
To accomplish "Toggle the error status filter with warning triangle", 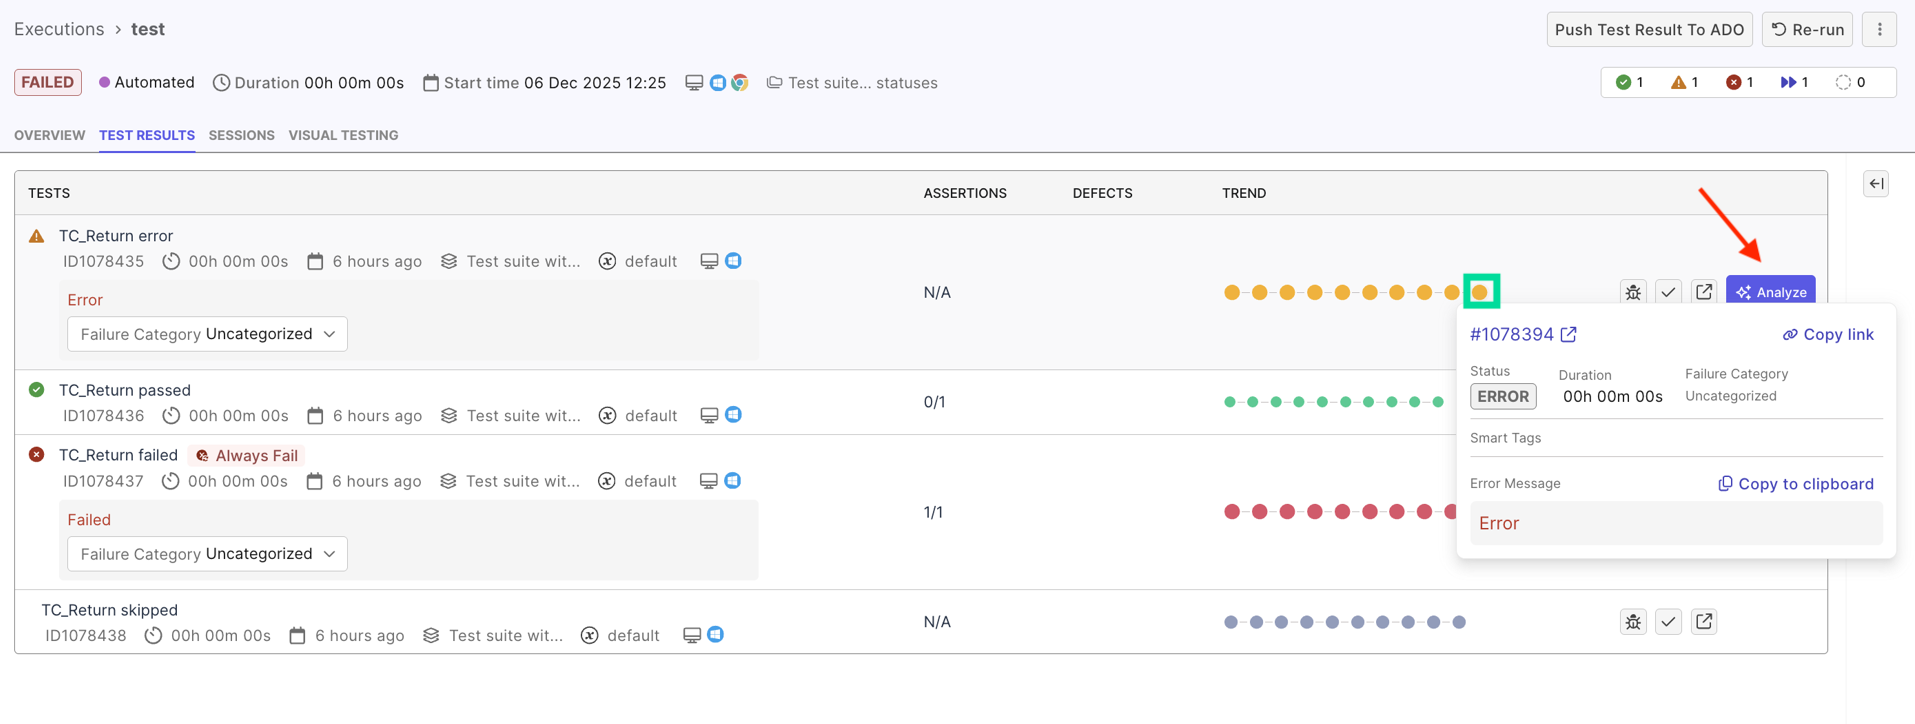I will pyautogui.click(x=1685, y=82).
